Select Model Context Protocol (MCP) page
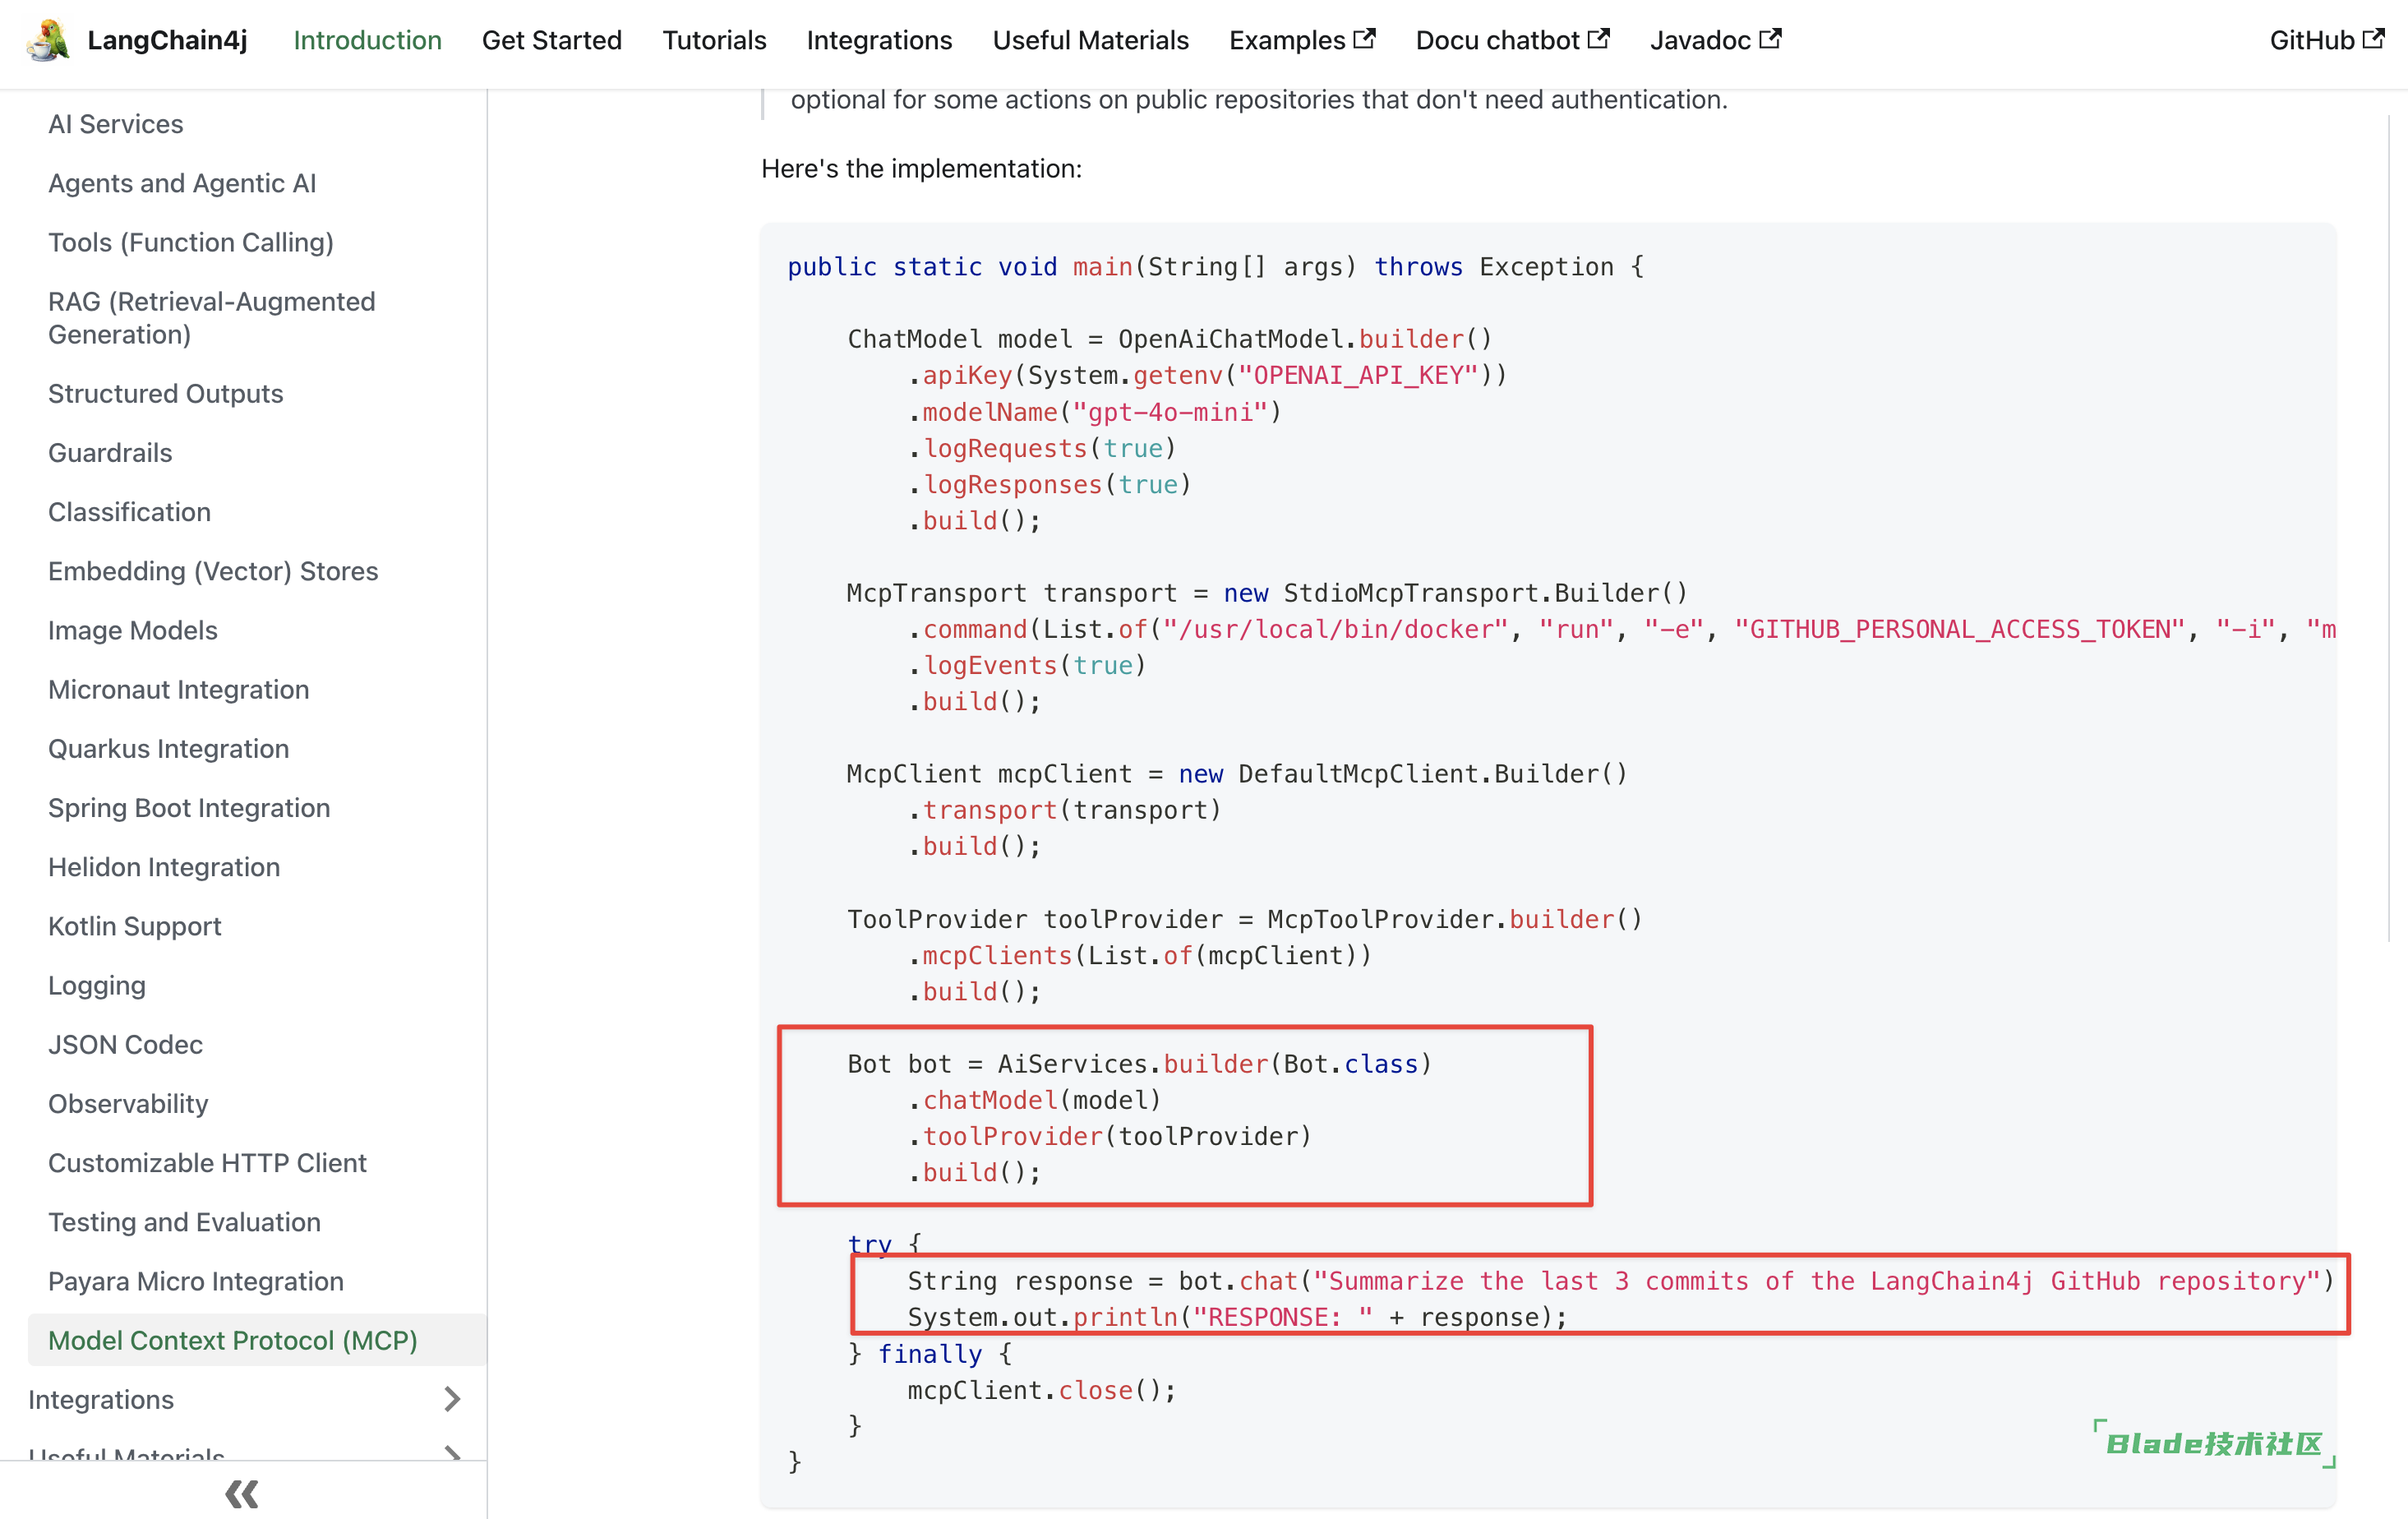This screenshot has width=2408, height=1519. (257, 1340)
